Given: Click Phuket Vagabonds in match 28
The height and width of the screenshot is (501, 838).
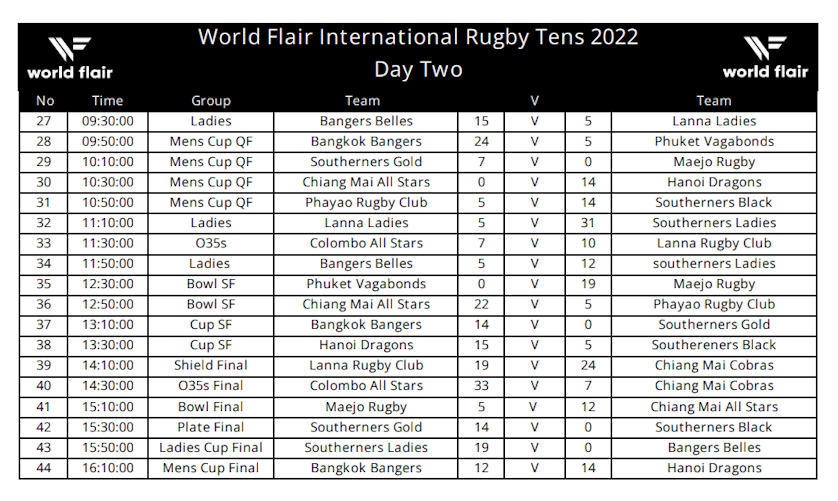Looking at the screenshot, I should [x=714, y=141].
